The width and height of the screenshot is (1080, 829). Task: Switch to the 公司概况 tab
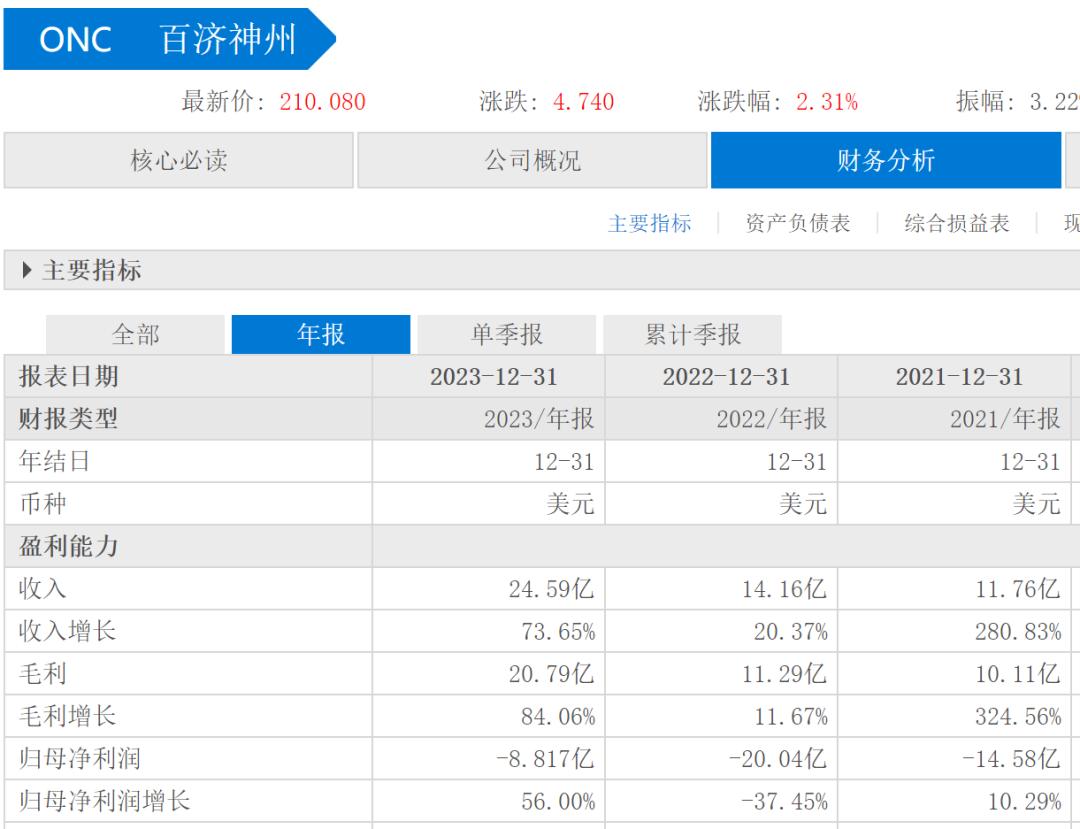(532, 160)
